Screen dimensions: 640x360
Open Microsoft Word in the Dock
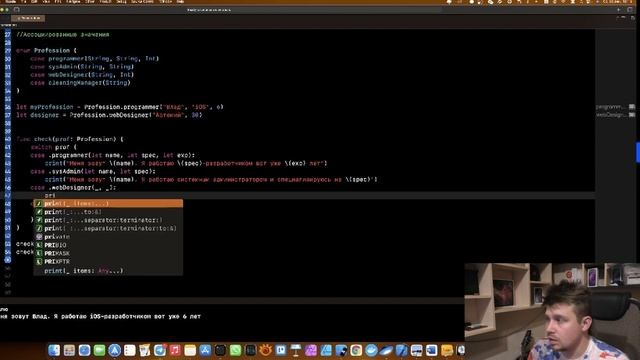point(431,350)
